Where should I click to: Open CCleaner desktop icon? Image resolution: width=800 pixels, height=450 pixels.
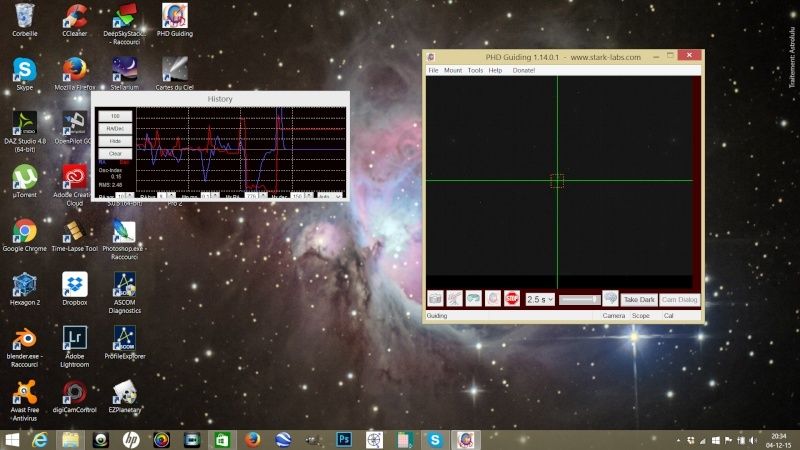(74, 20)
